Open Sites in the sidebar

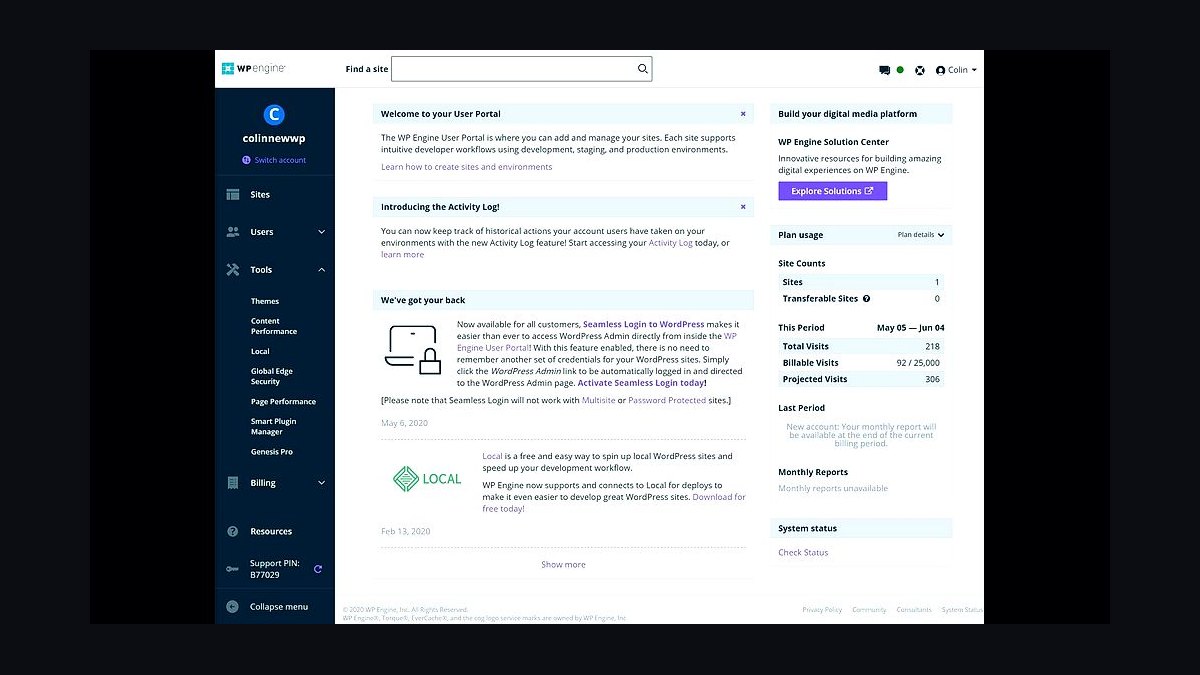260,195
